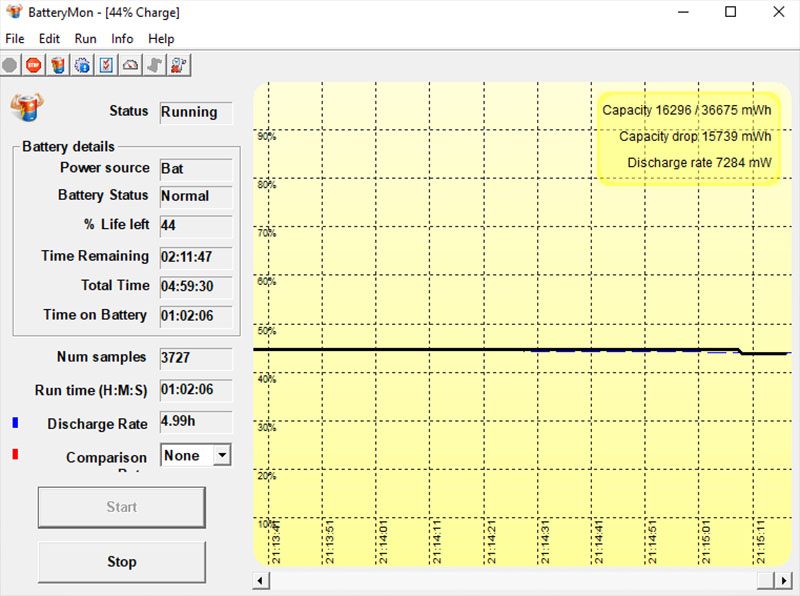Click the Status field showing Running
Image resolution: width=800 pixels, height=596 pixels.
coord(196,112)
